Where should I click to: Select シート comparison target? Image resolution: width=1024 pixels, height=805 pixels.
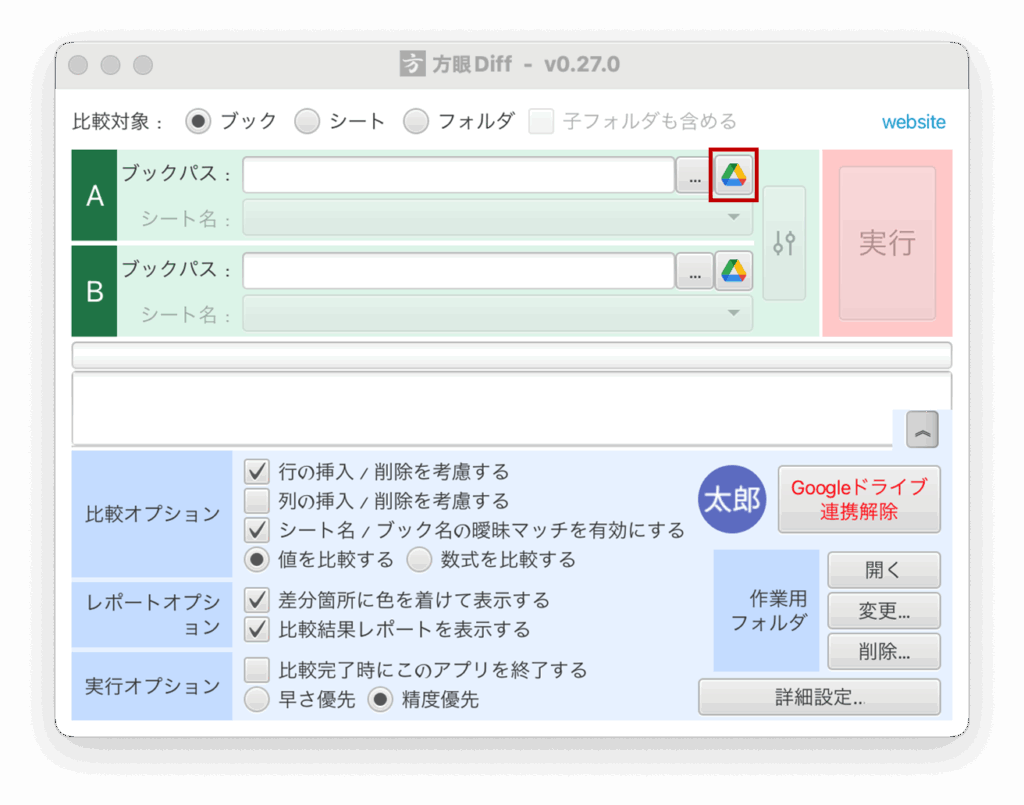click(307, 122)
